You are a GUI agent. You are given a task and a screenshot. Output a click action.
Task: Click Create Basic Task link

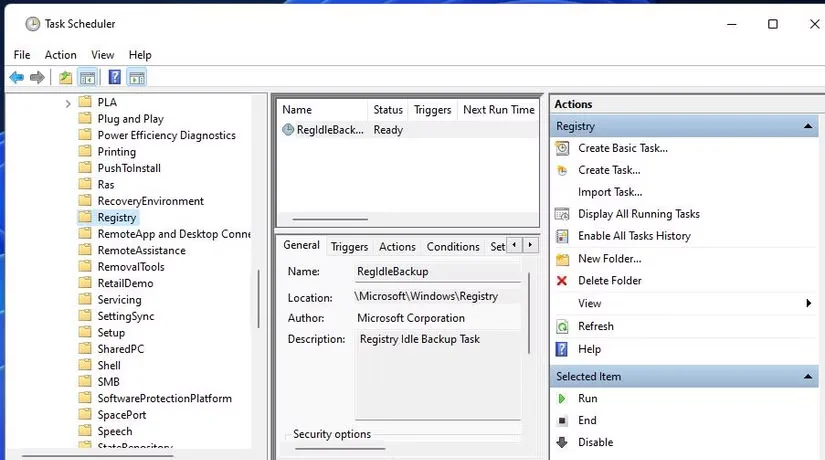coord(622,148)
